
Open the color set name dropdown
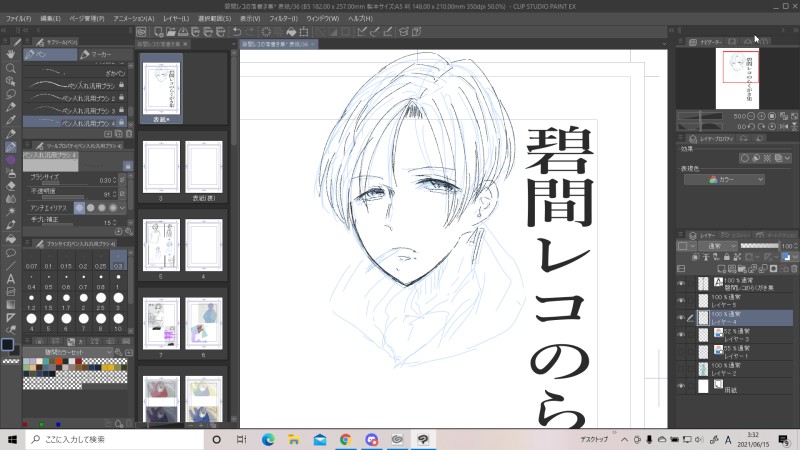click(x=68, y=352)
